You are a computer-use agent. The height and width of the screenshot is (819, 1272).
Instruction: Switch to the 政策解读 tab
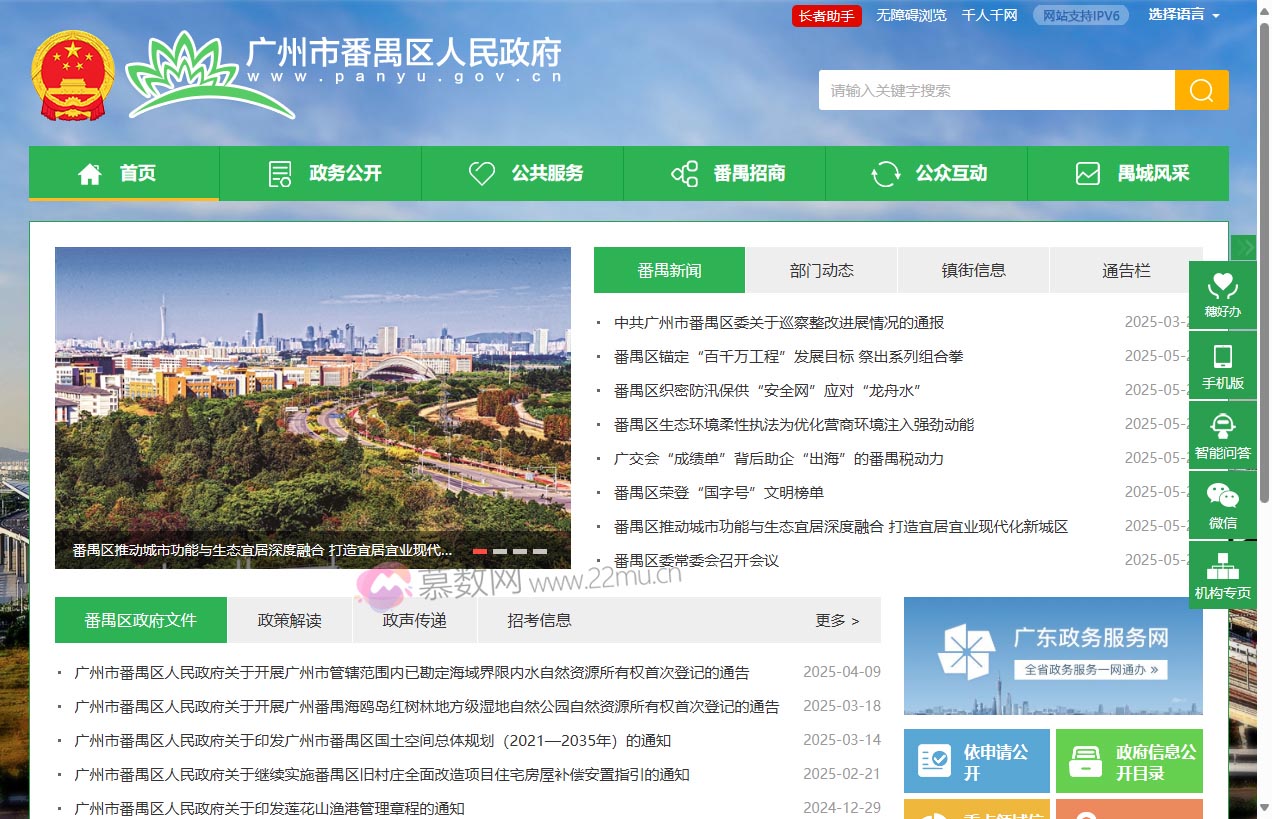[290, 620]
